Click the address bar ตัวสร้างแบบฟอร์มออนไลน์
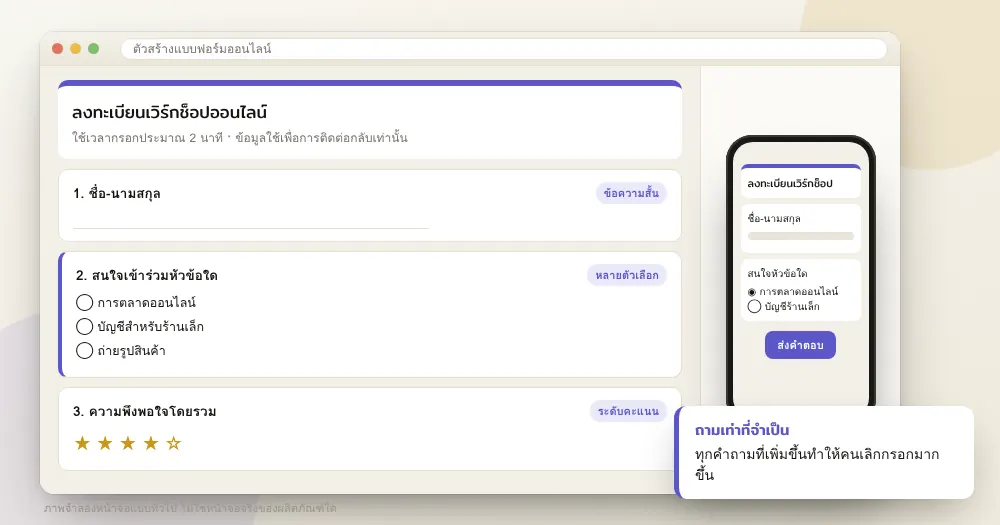 tap(504, 49)
